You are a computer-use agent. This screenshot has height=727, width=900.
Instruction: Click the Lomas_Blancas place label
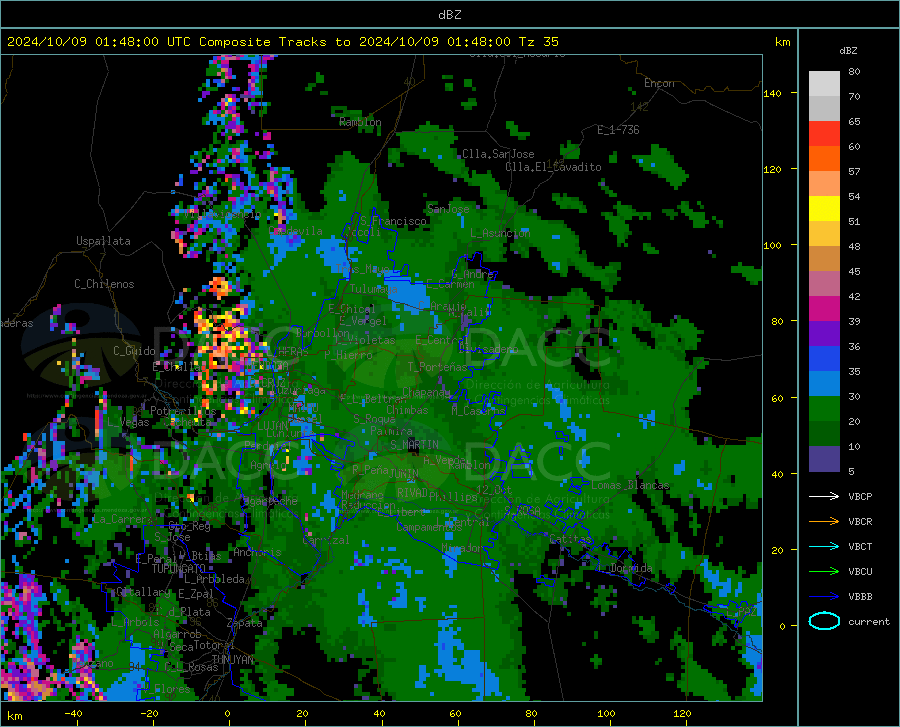tap(630, 485)
